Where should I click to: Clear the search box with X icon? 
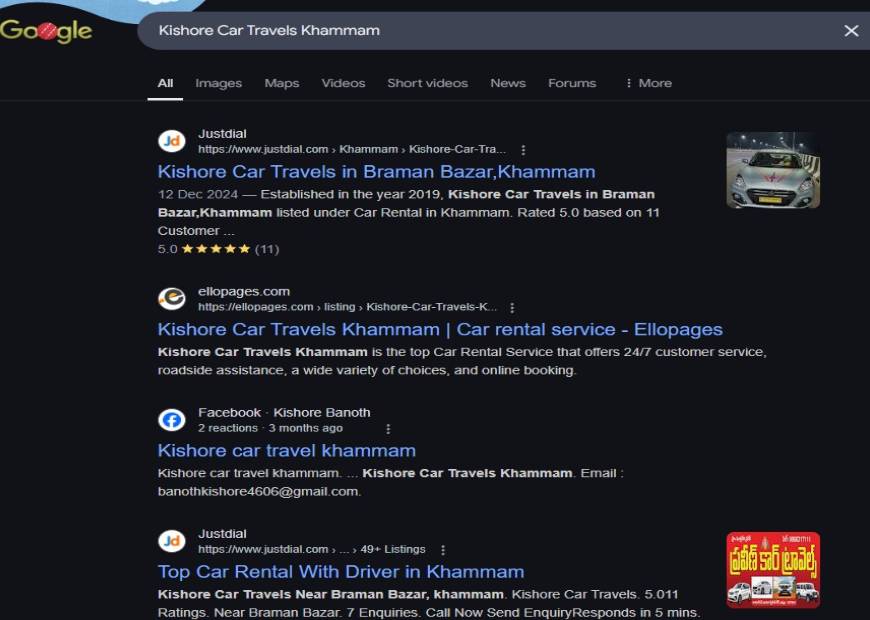pos(851,31)
